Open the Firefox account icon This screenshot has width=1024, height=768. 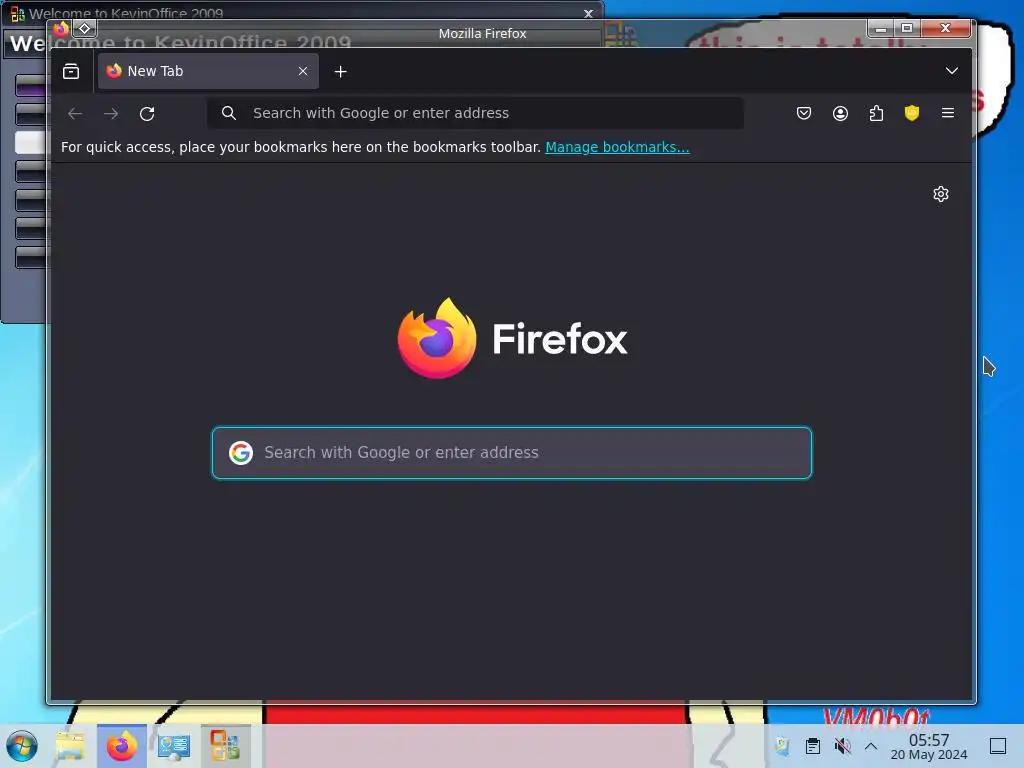pyautogui.click(x=840, y=113)
